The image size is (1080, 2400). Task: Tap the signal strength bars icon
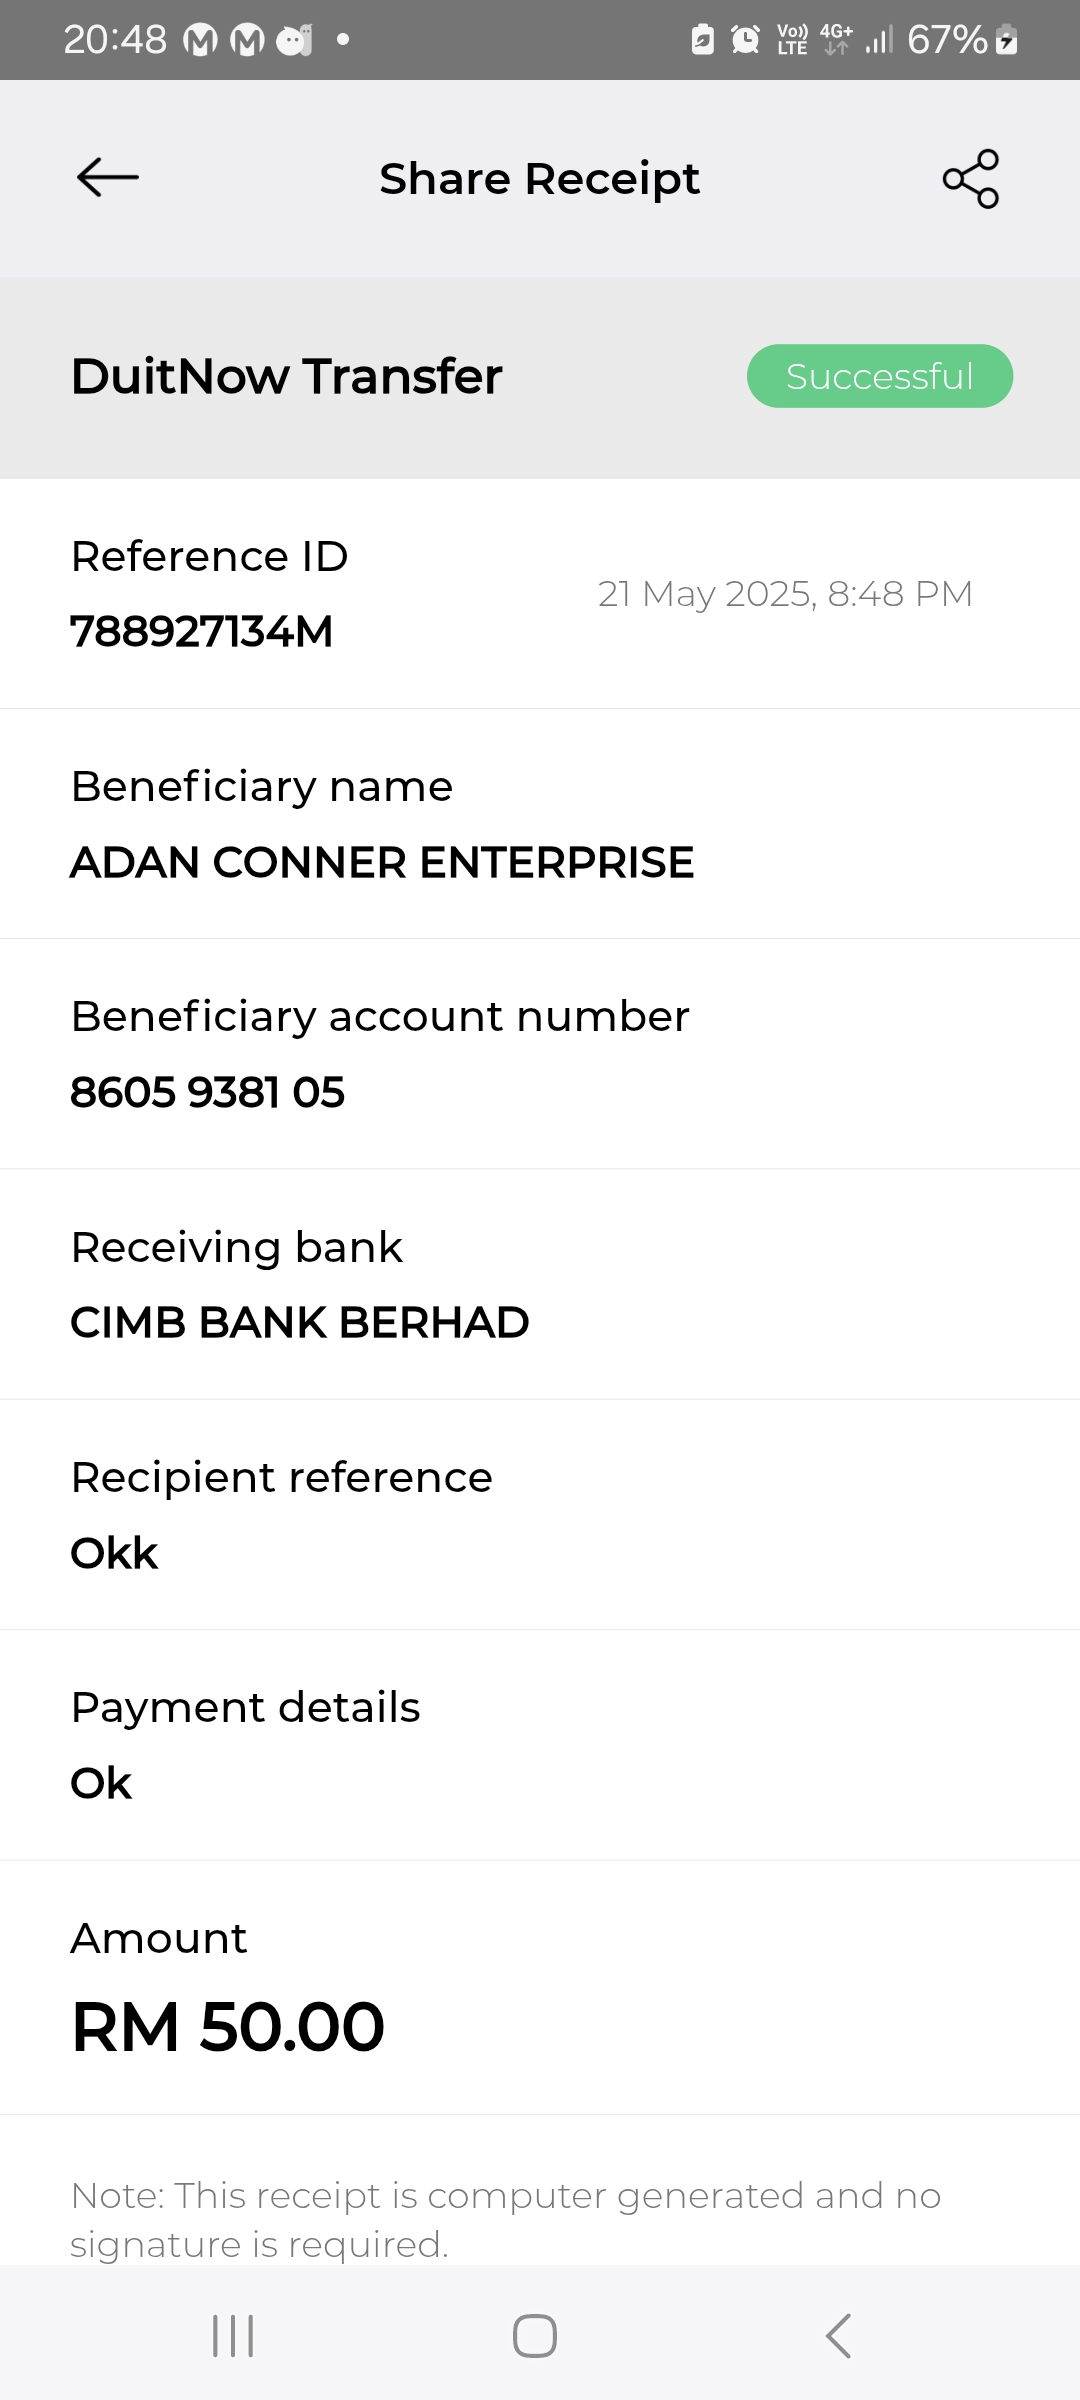point(879,41)
